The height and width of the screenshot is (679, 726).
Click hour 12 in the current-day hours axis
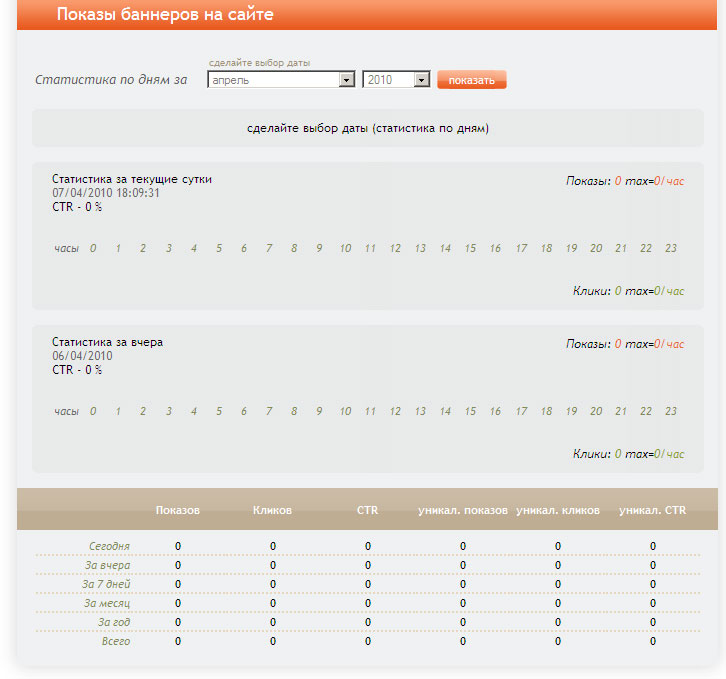click(395, 248)
